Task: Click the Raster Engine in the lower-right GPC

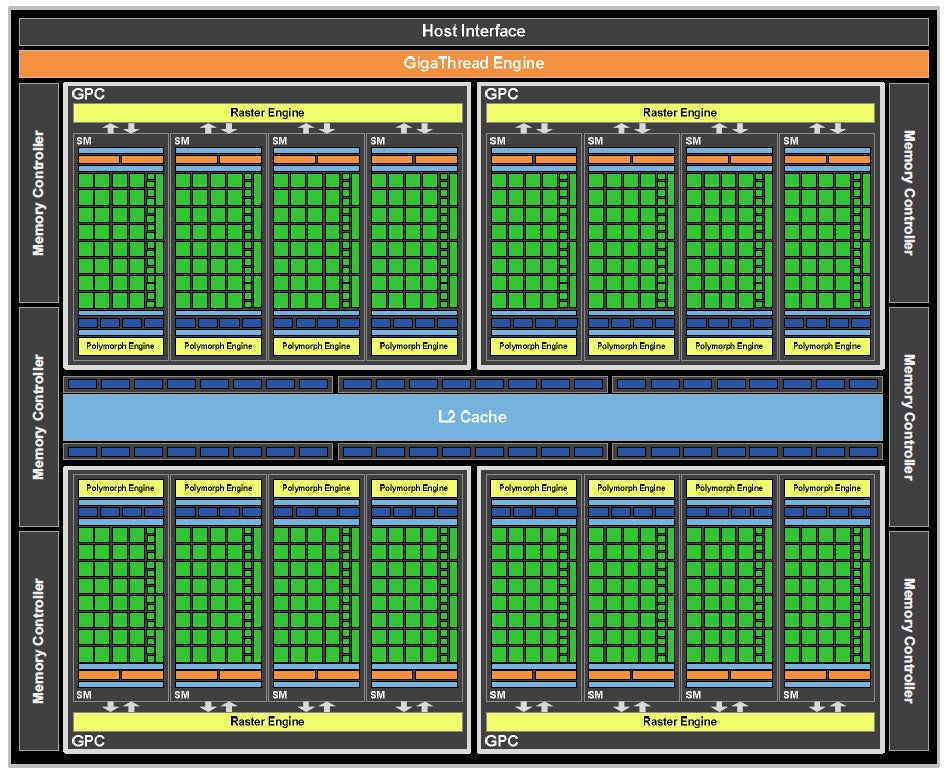Action: pyautogui.click(x=680, y=721)
